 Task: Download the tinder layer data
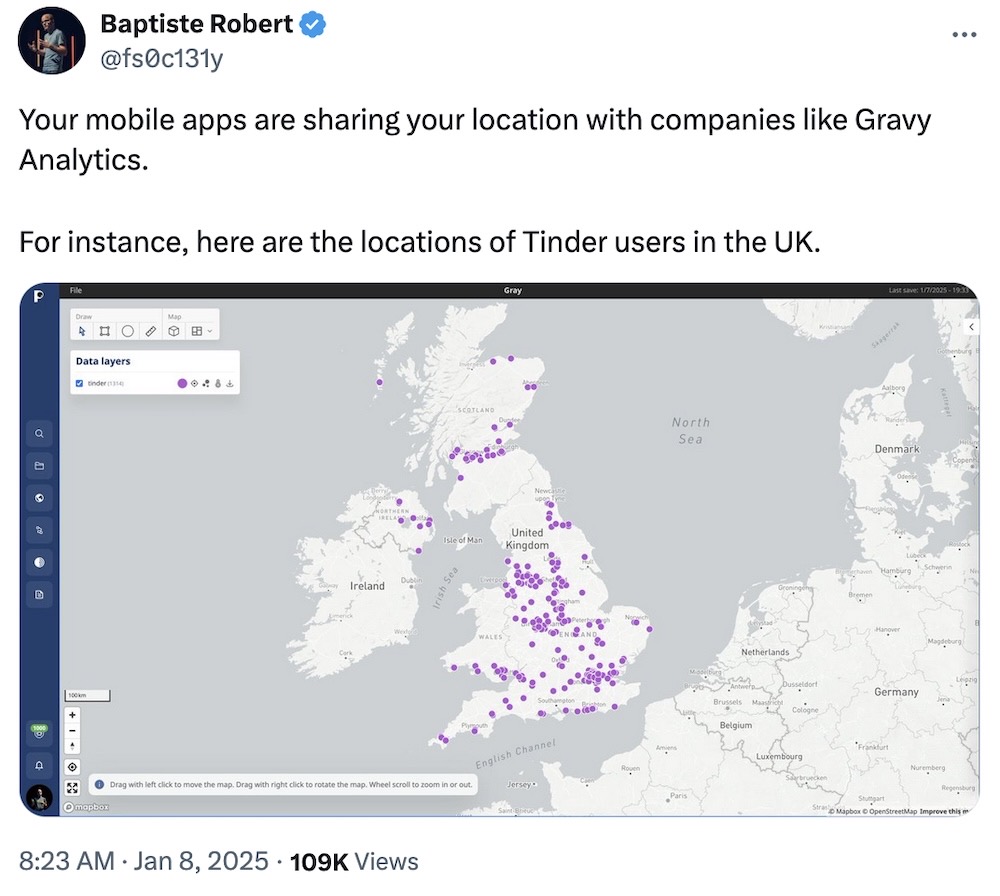pyautogui.click(x=229, y=383)
